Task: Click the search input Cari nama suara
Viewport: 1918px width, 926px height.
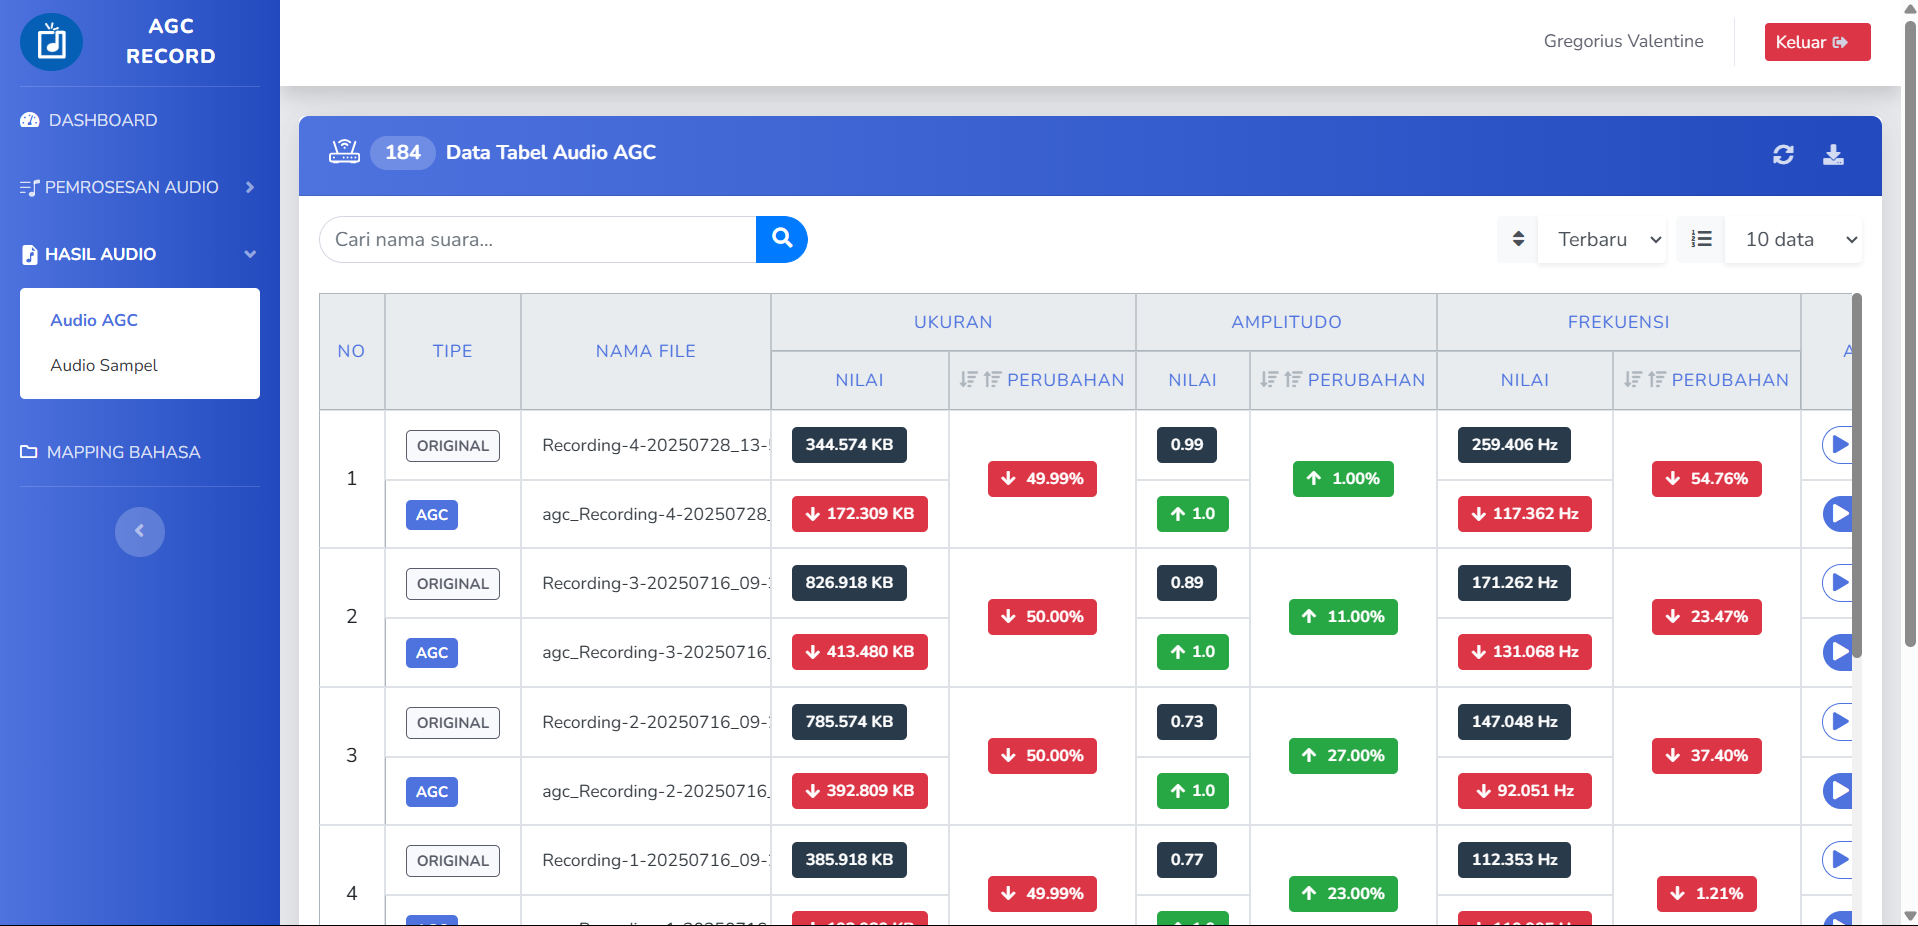Action: (x=538, y=239)
